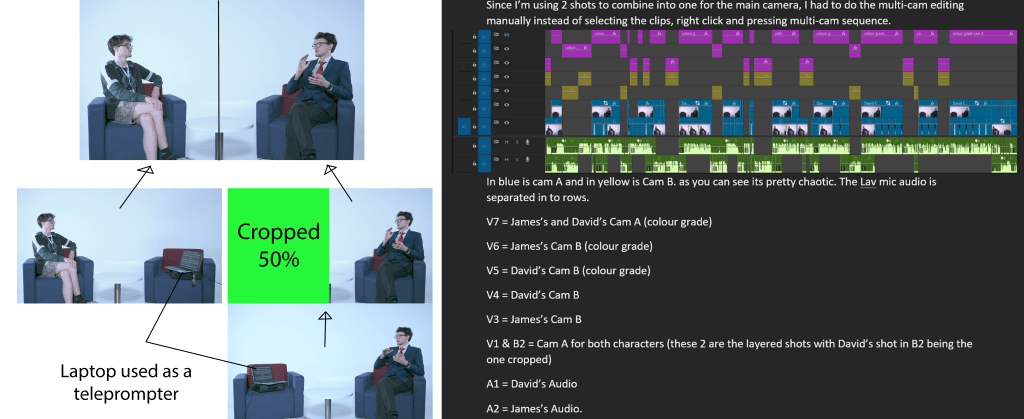Click the line 'A2 = James's Audio.'
1024x419 pixels.
click(534, 409)
